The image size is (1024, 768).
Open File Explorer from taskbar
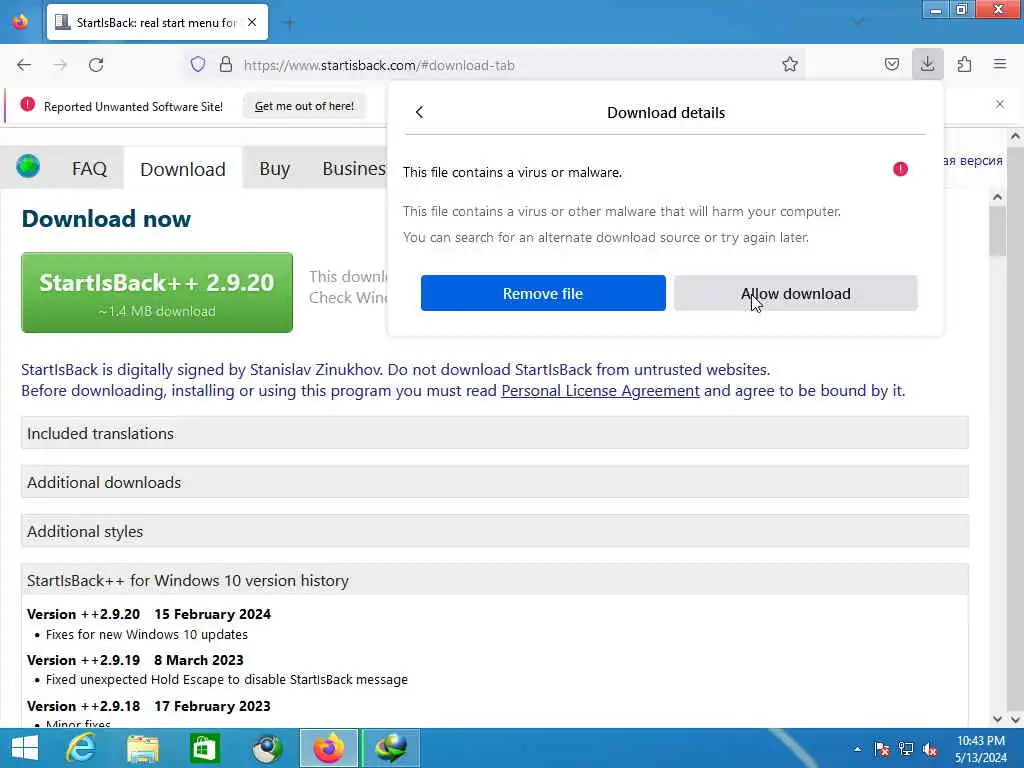(x=142, y=748)
